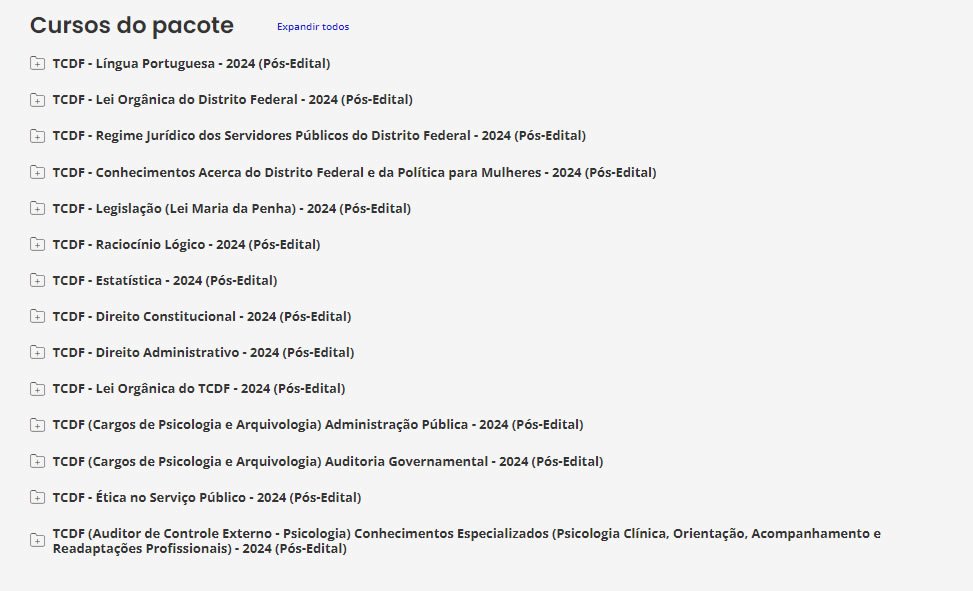Click folder icon beside Ética no Serviço Público
Viewport: 973px width, 591px height.
coord(37,498)
